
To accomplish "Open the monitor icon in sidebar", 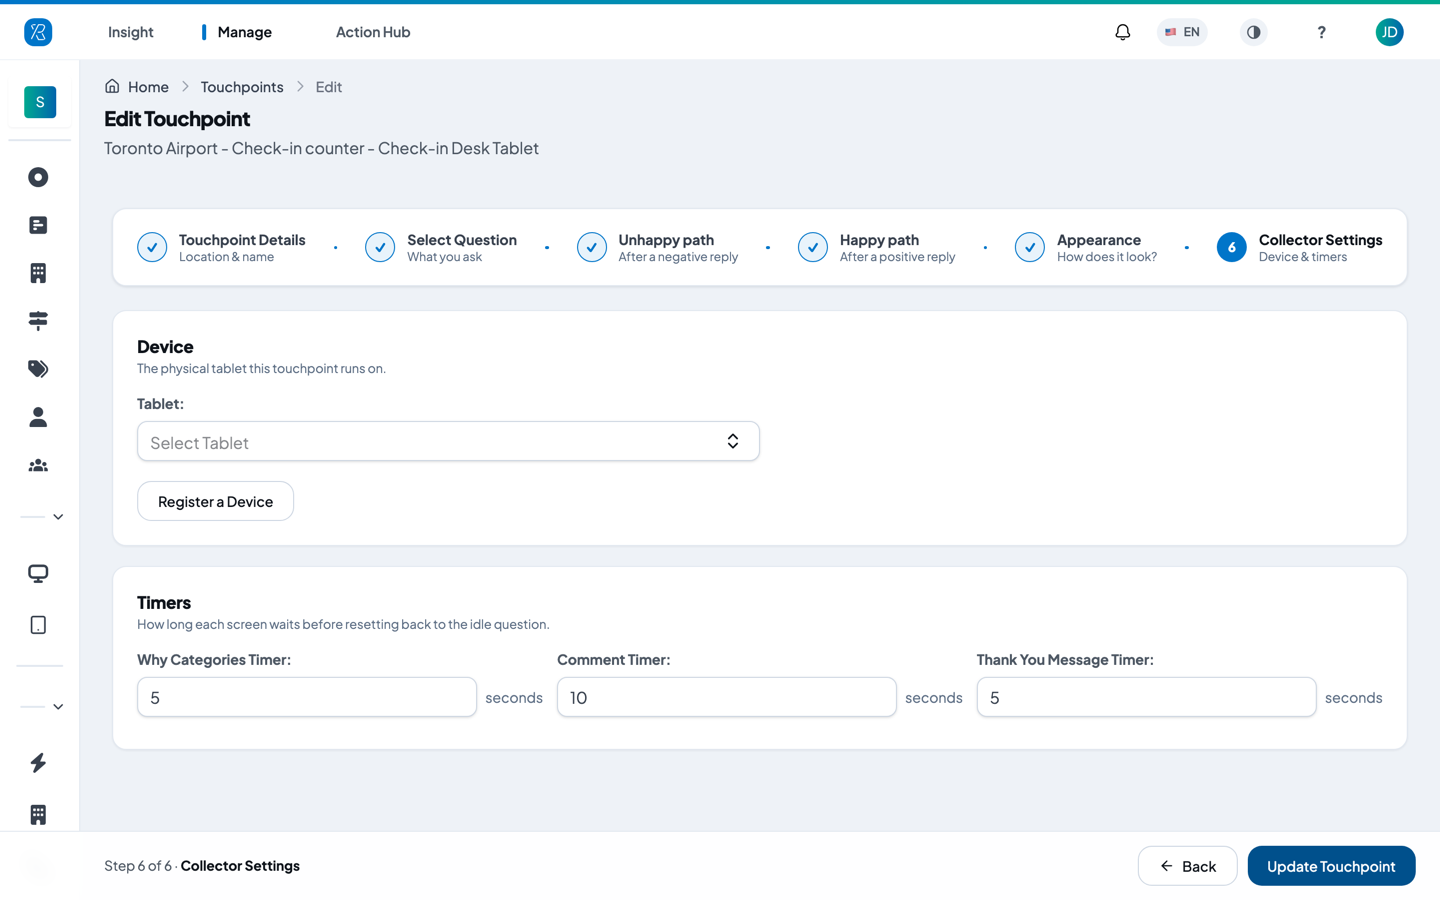I will click(x=38, y=574).
